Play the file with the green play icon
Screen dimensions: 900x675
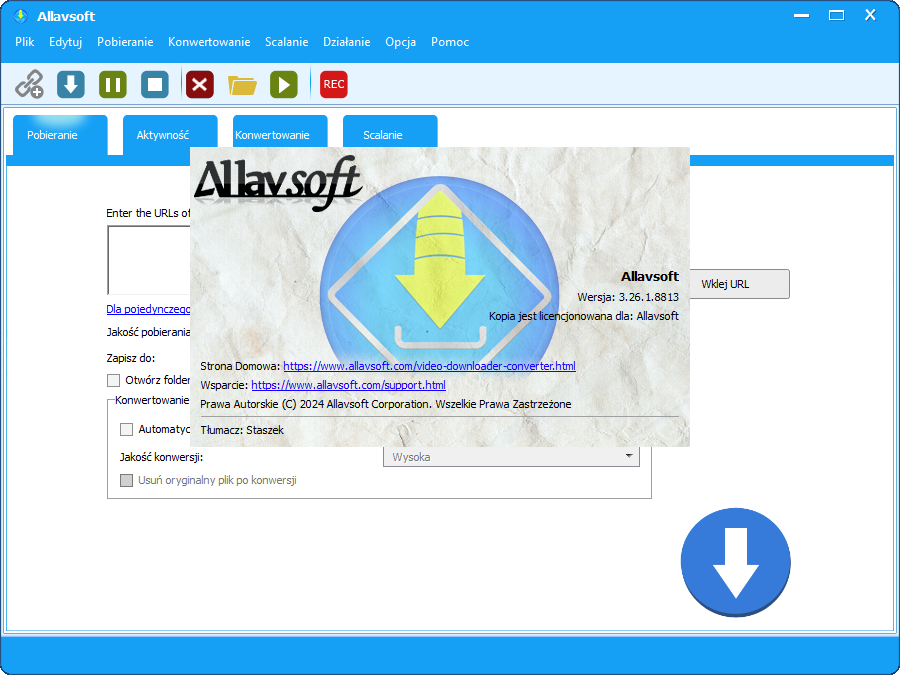tap(284, 84)
